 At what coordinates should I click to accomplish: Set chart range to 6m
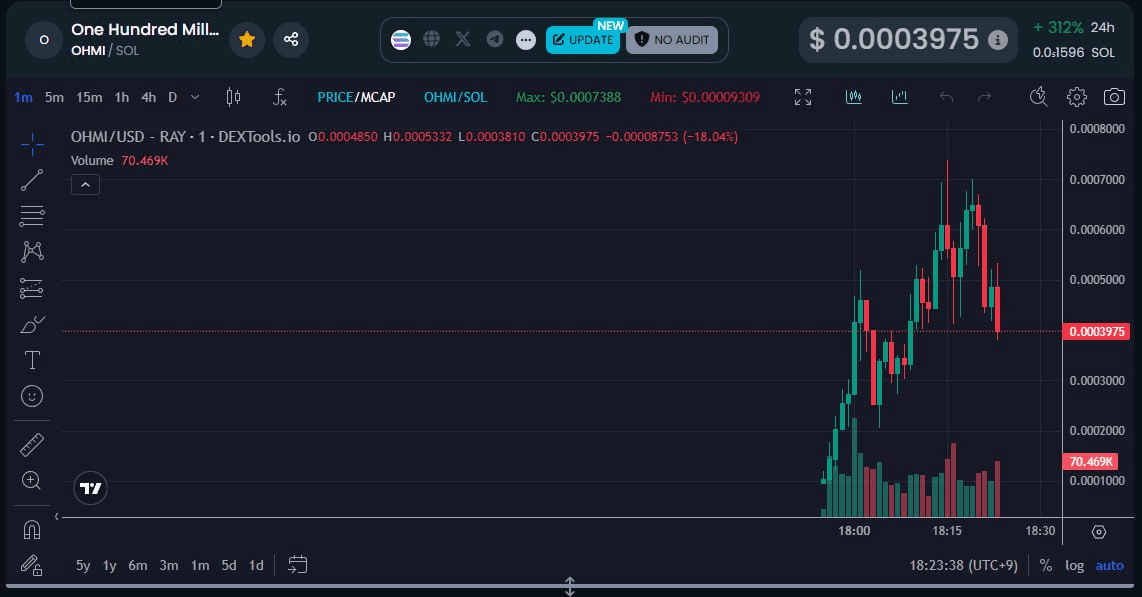click(138, 565)
